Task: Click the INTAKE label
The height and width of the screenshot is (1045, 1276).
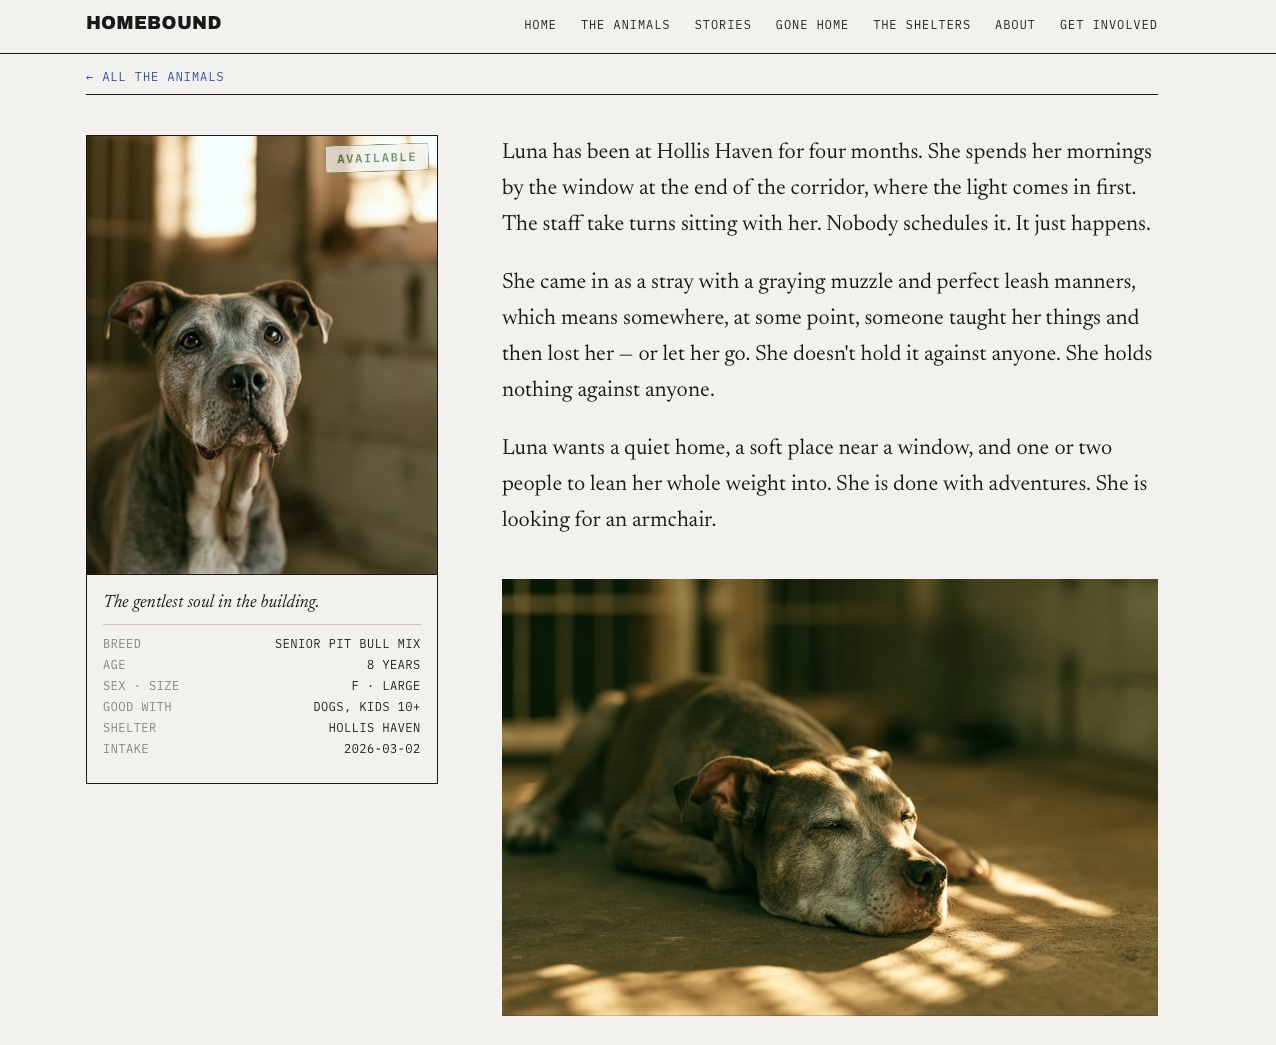Action: (x=126, y=749)
